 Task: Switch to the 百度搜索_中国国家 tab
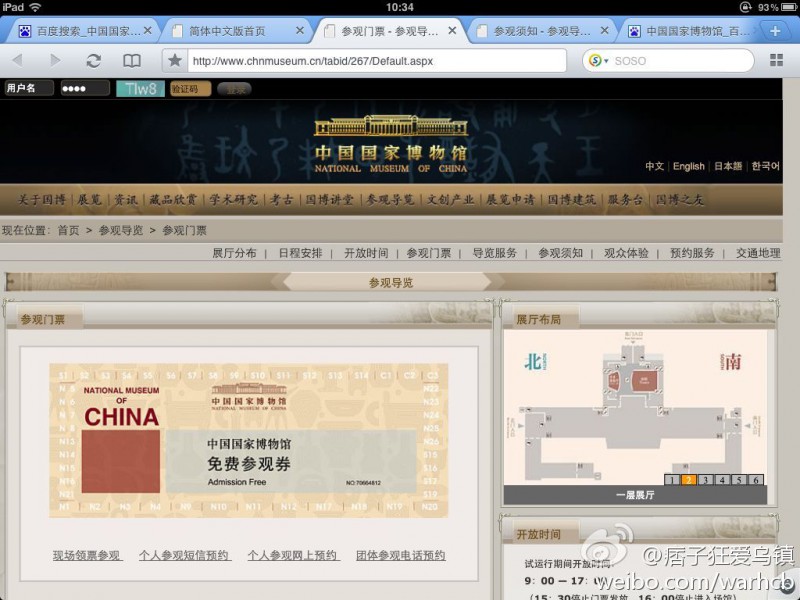[x=82, y=31]
